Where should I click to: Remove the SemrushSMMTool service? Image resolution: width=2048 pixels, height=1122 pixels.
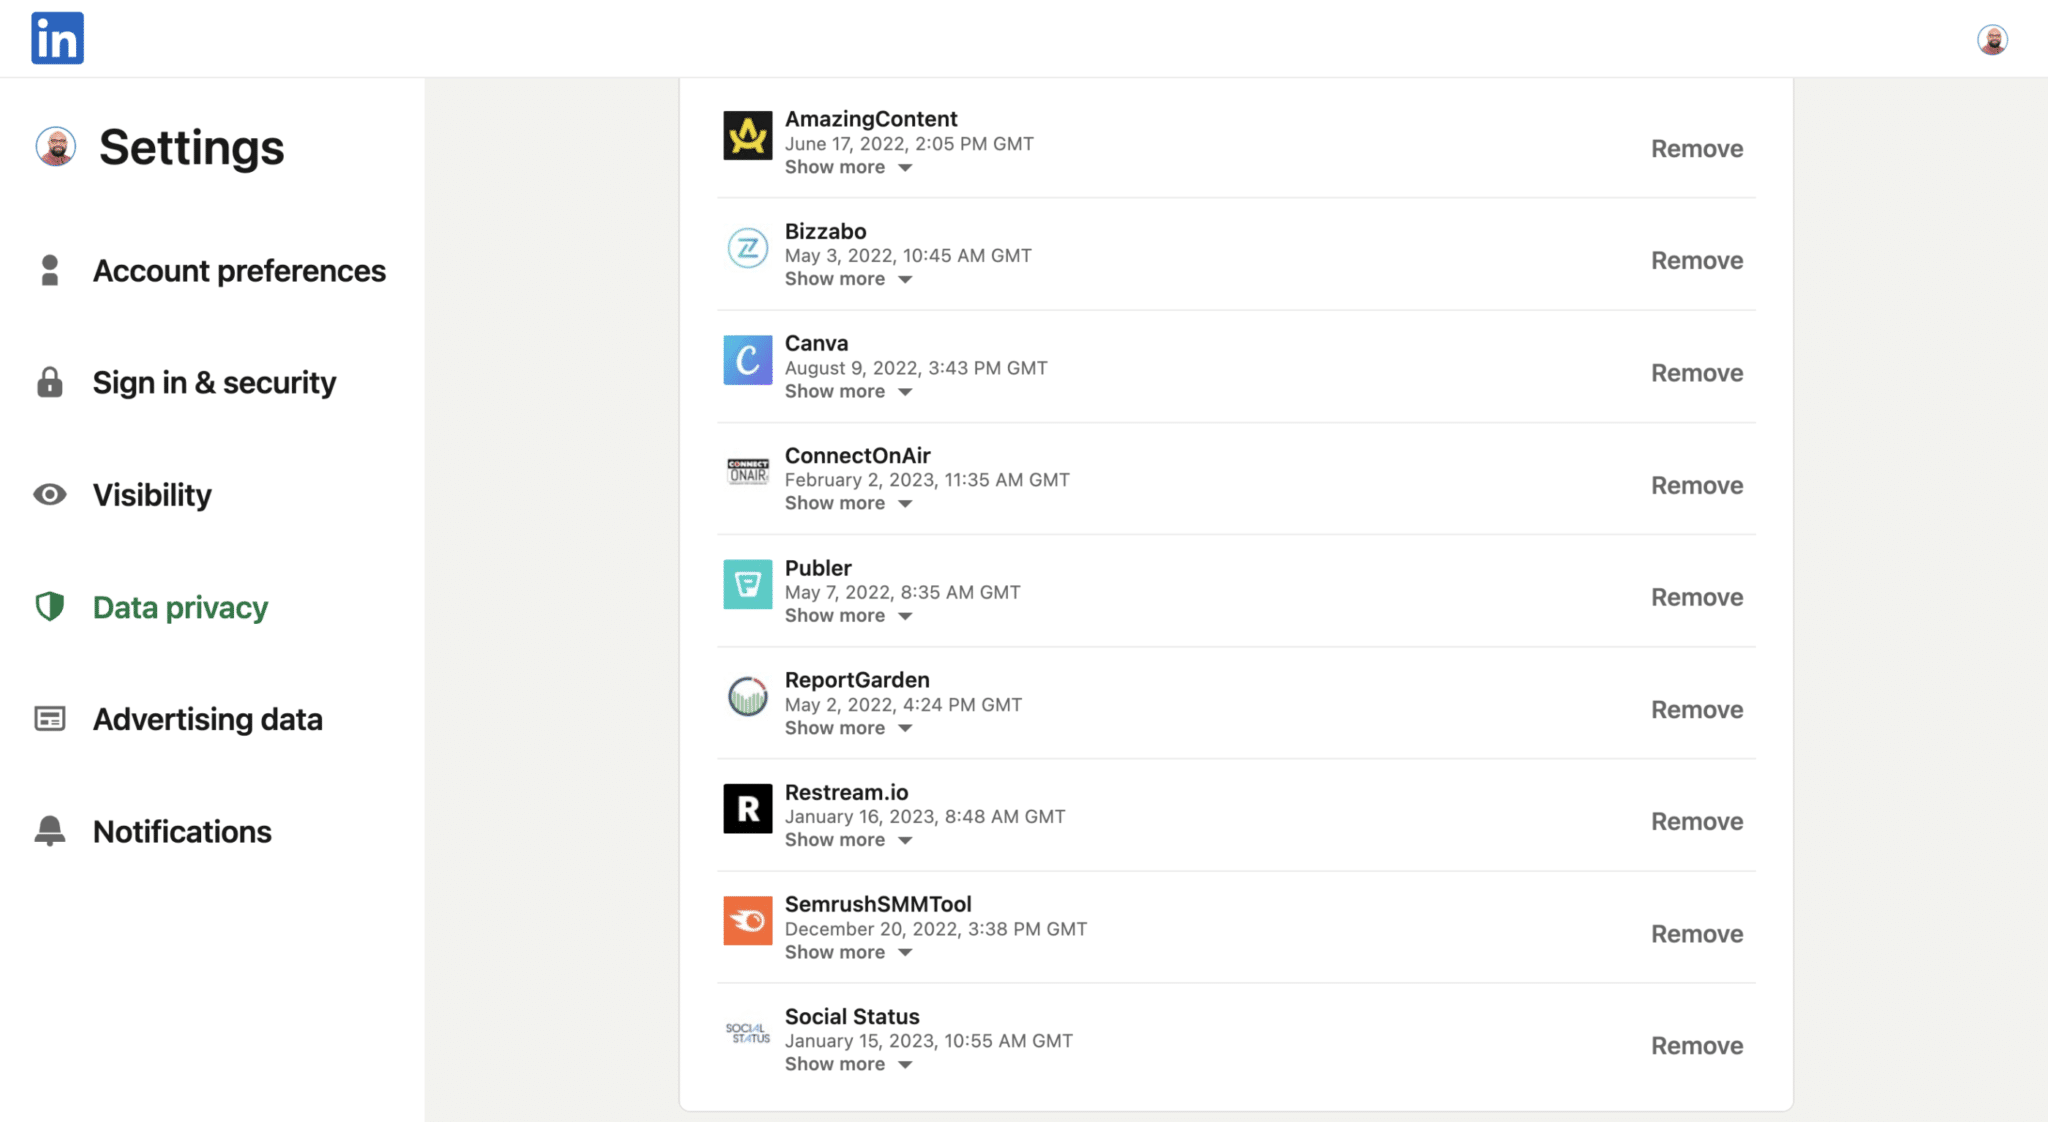1697,934
